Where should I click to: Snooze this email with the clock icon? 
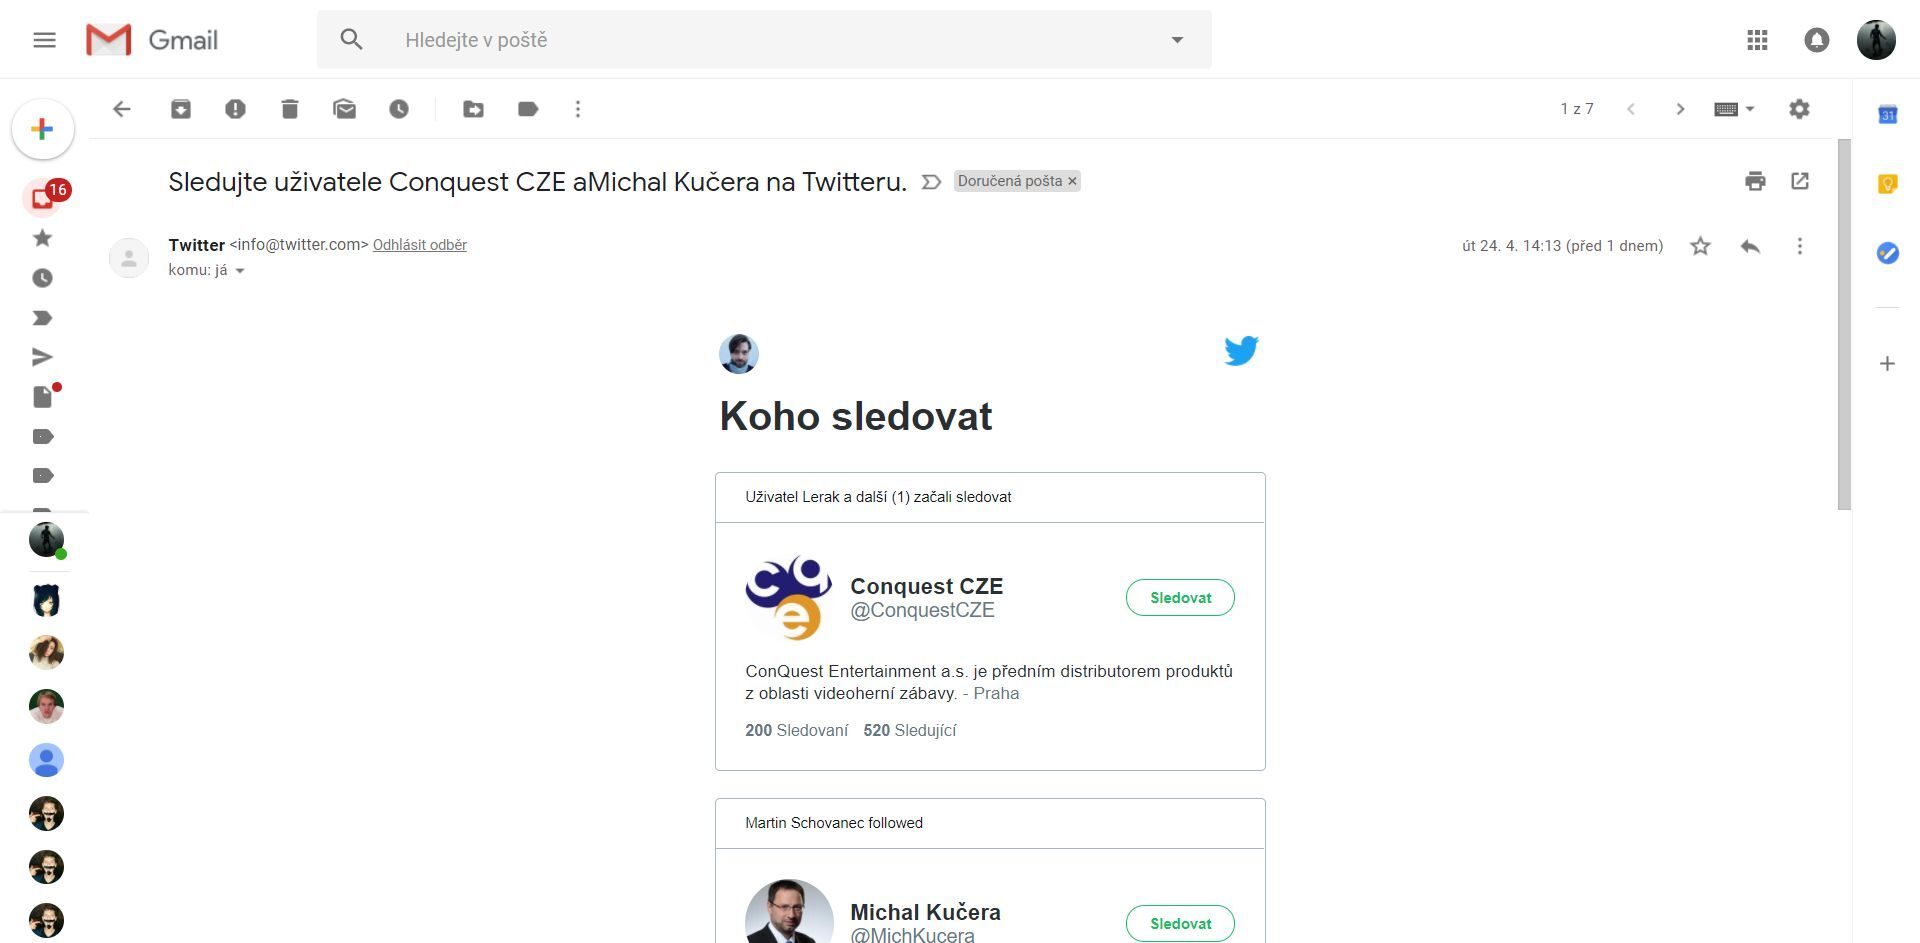399,109
